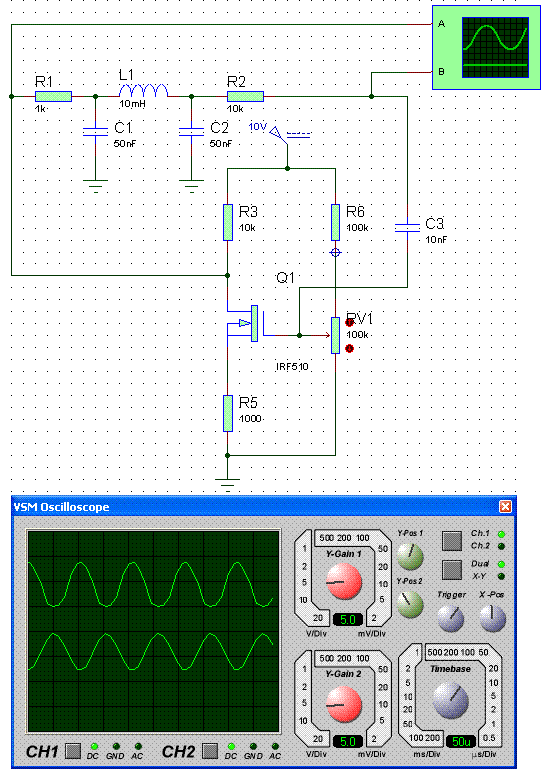Select capacitor C3 10nF symbol
This screenshot has height=776, width=558.
pos(407,228)
